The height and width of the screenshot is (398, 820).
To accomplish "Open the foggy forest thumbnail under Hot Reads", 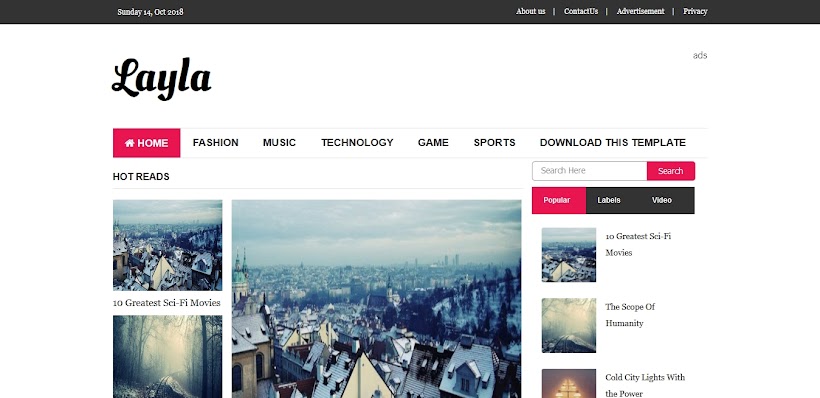I will pyautogui.click(x=167, y=357).
